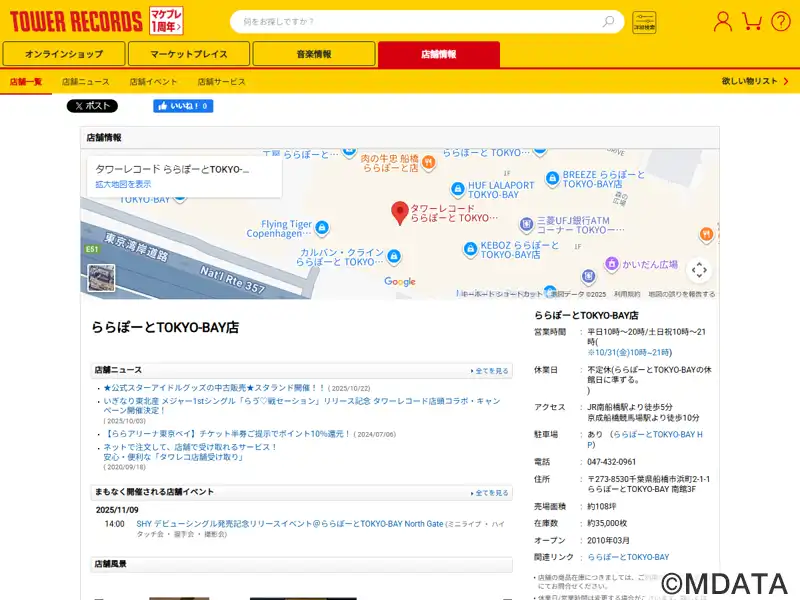The image size is (800, 600).
Task: Click the ららぽーとTOKYO-BAY店 heading
Action: (165, 327)
